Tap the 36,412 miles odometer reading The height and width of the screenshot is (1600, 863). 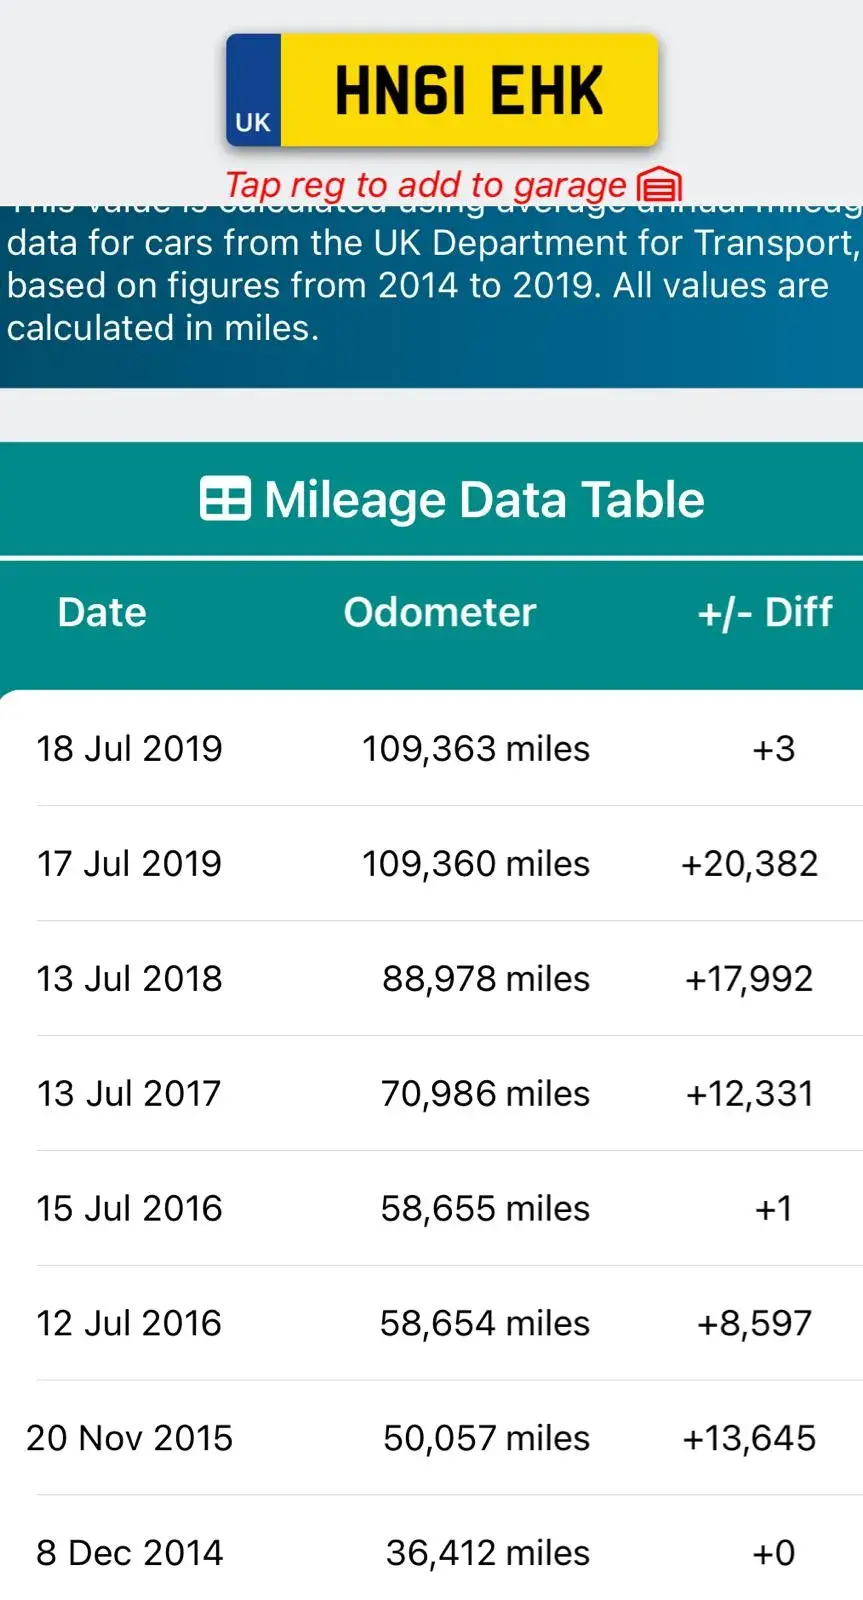click(x=488, y=1553)
